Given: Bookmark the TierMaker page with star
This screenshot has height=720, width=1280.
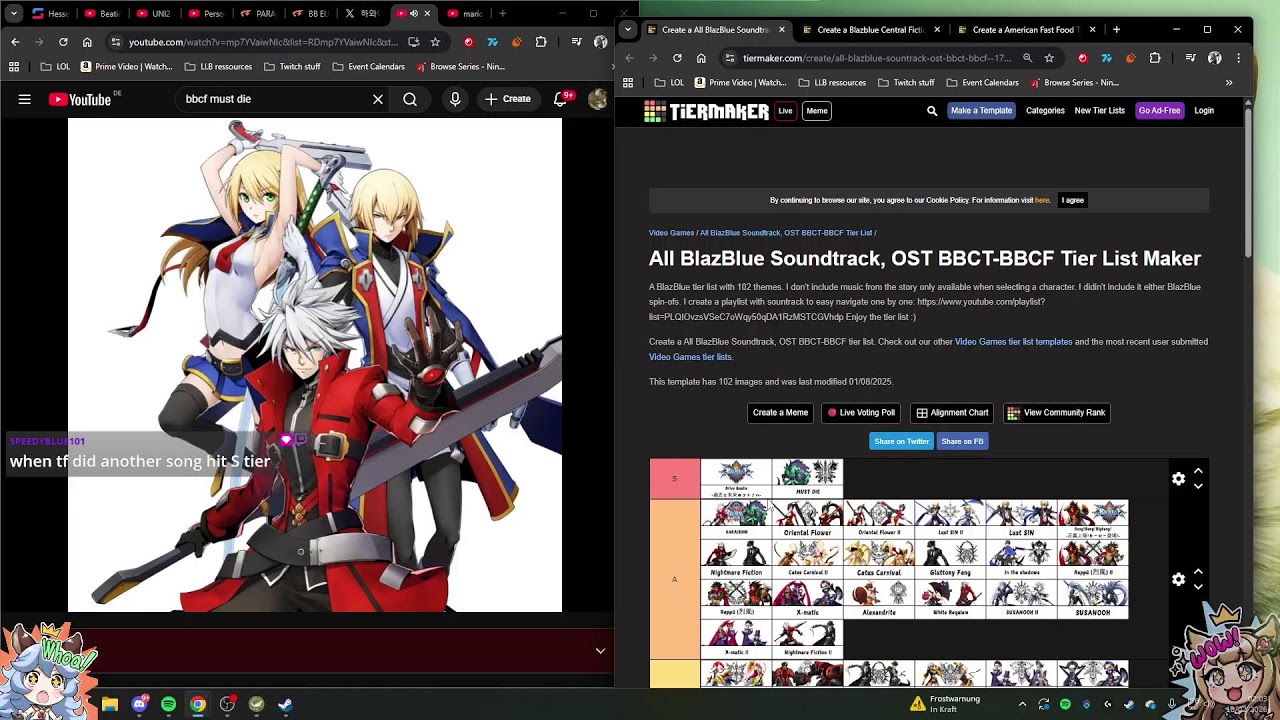Looking at the screenshot, I should pyautogui.click(x=1049, y=58).
